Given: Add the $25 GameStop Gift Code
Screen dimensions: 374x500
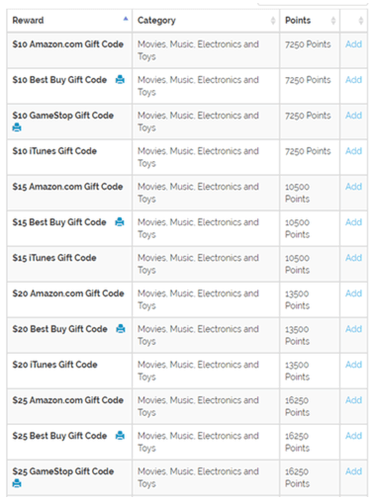Looking at the screenshot, I should coord(354,471).
